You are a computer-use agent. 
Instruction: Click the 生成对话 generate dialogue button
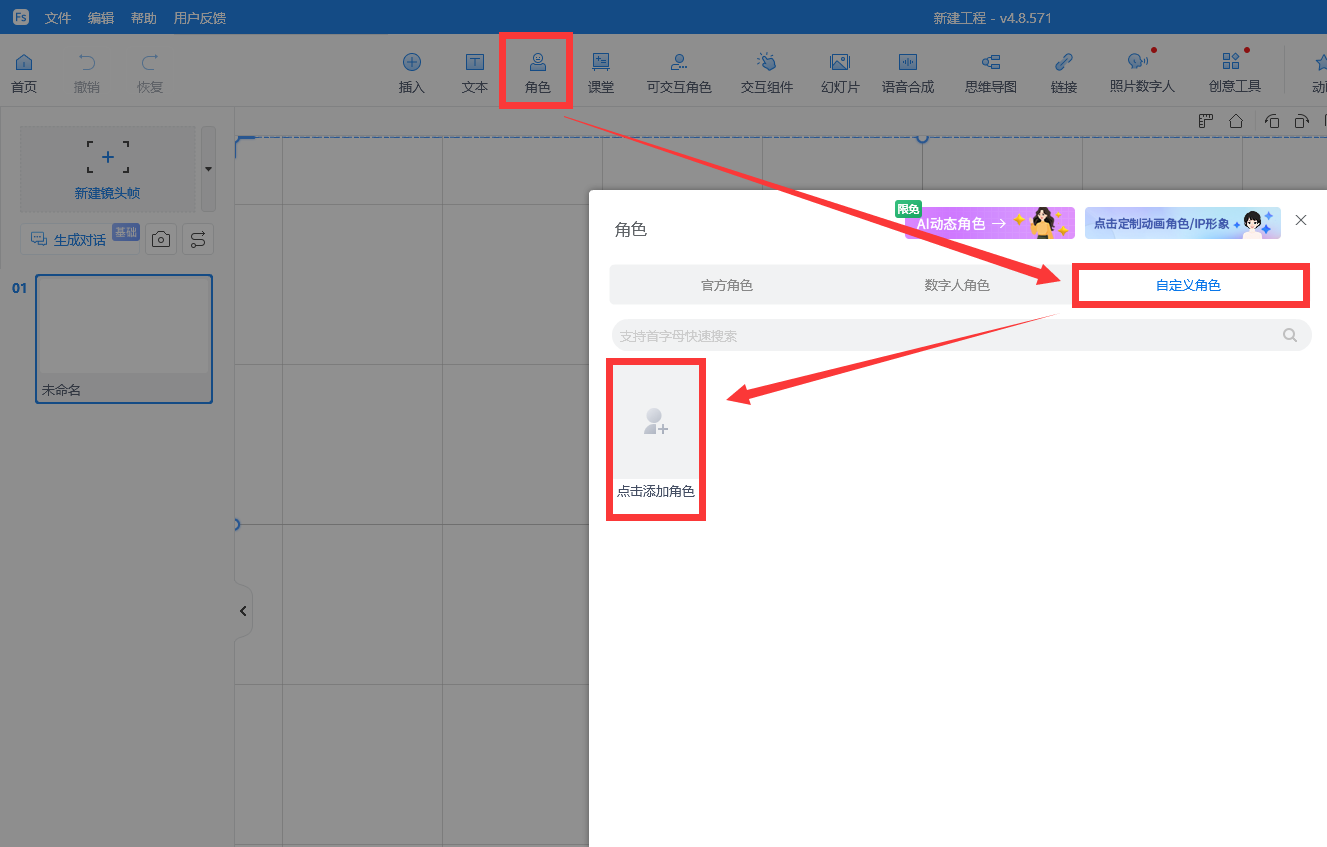point(80,239)
